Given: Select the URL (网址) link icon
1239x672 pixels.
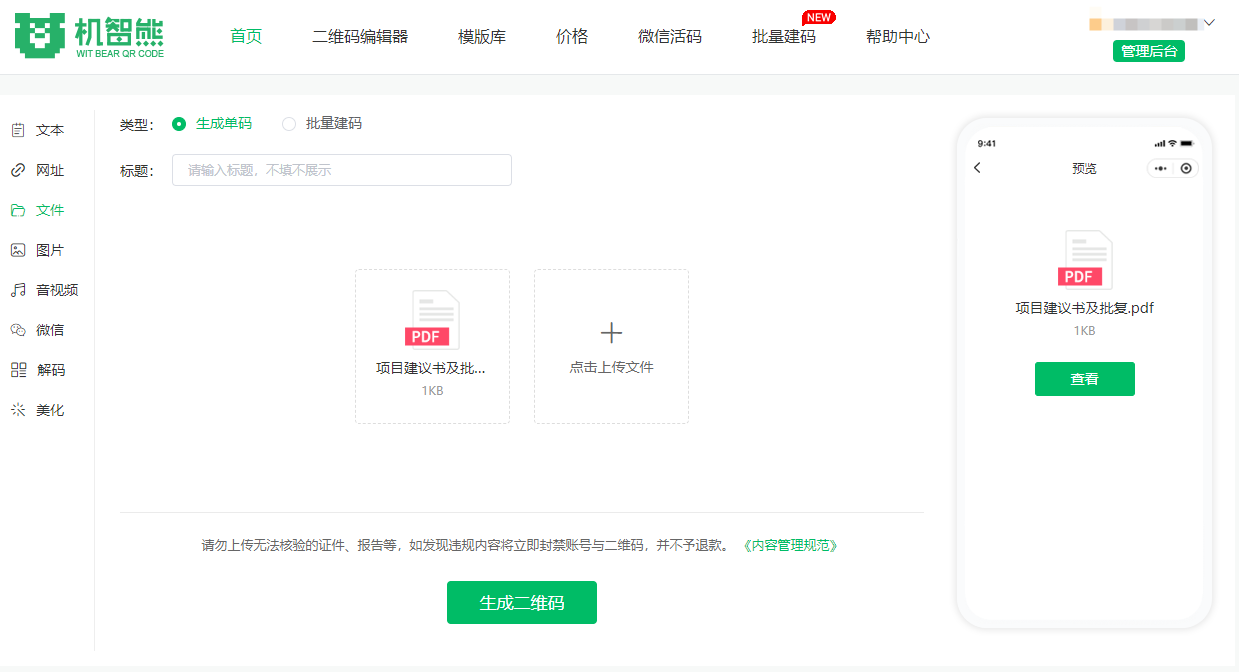Looking at the screenshot, I should pyautogui.click(x=18, y=170).
